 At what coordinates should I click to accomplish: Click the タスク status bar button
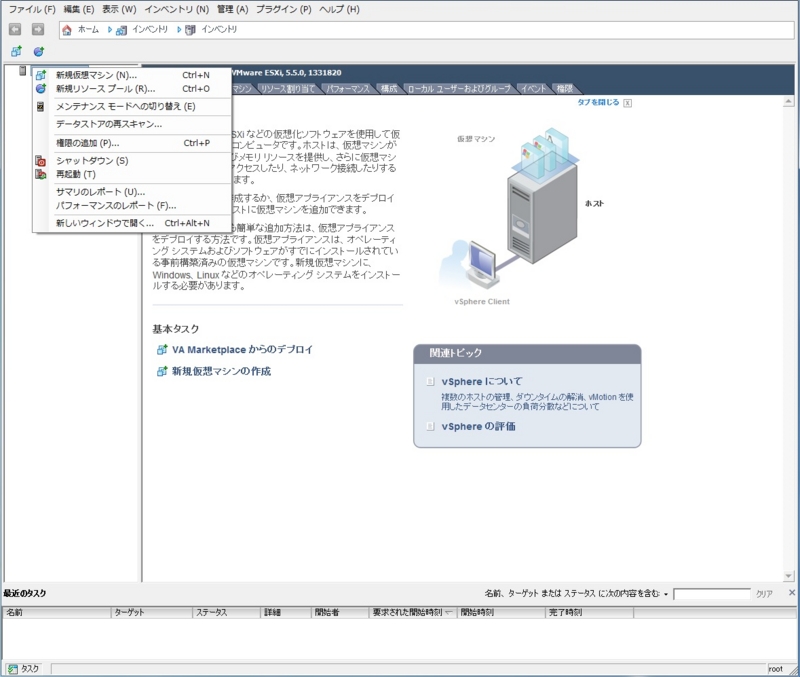coord(24,669)
